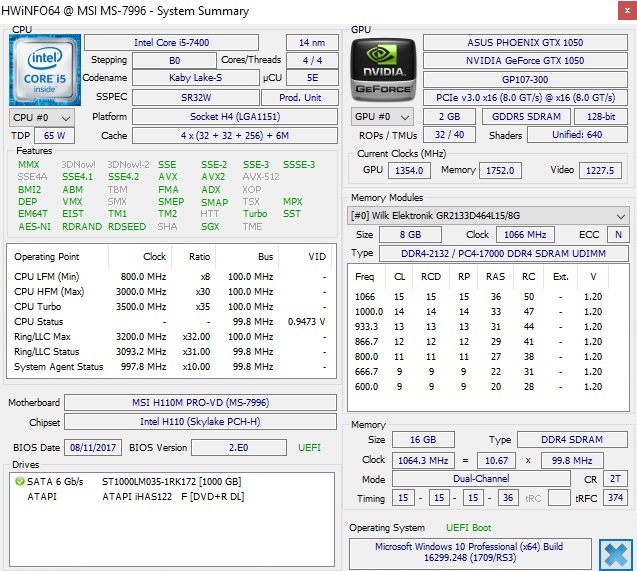Click the 14 nm process field
The height and width of the screenshot is (571, 637).
click(312, 43)
